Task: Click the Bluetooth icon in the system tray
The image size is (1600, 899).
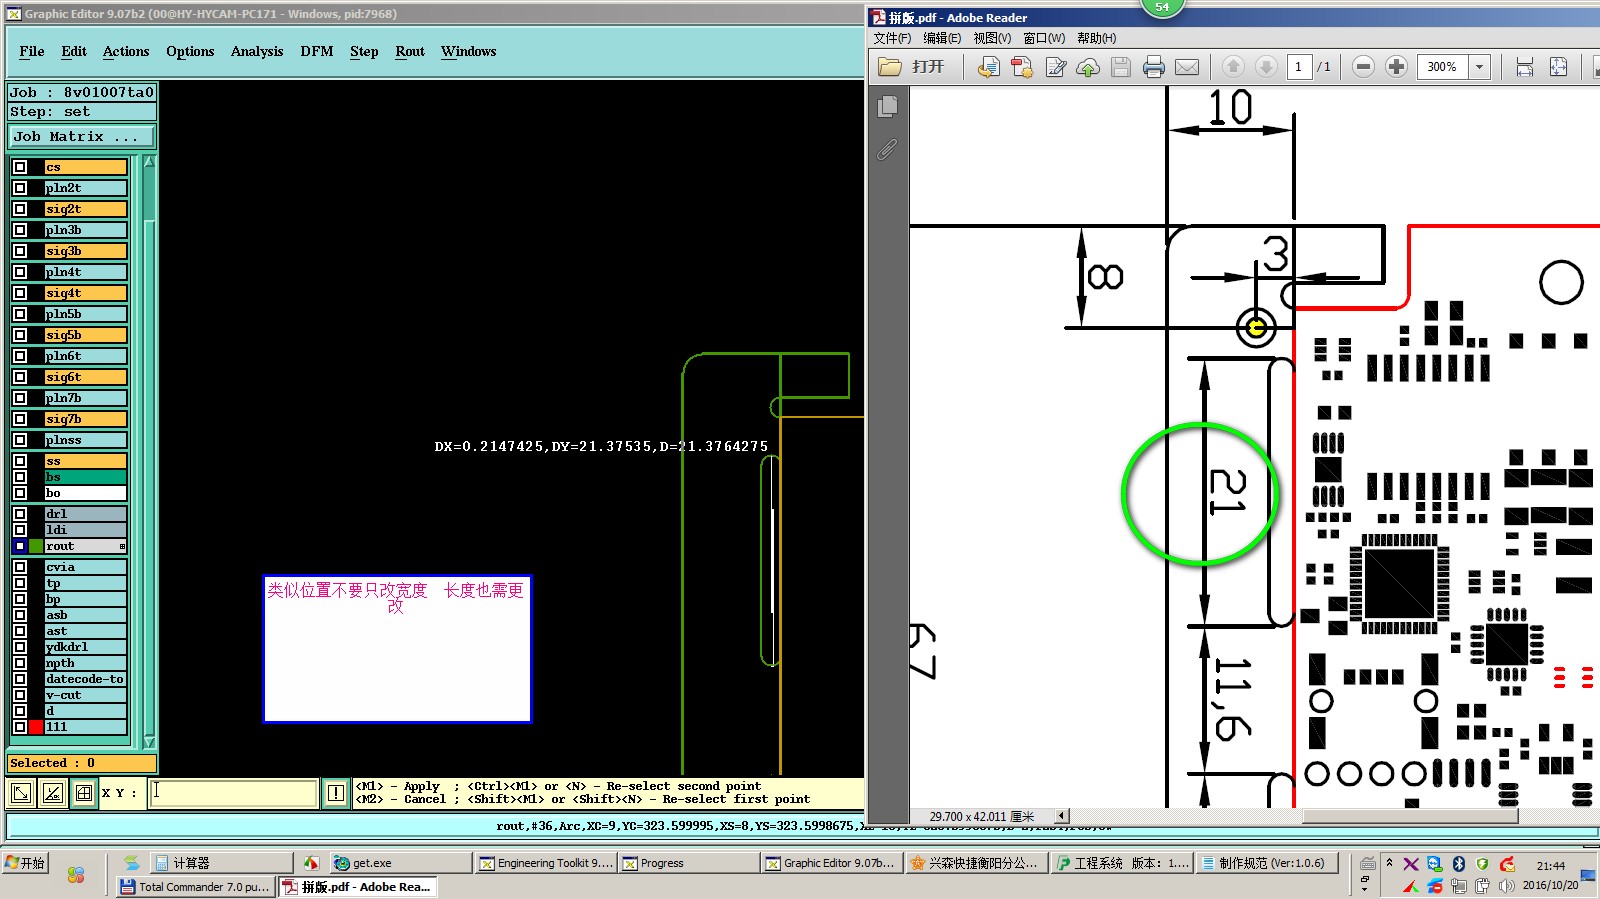Action: click(1459, 864)
